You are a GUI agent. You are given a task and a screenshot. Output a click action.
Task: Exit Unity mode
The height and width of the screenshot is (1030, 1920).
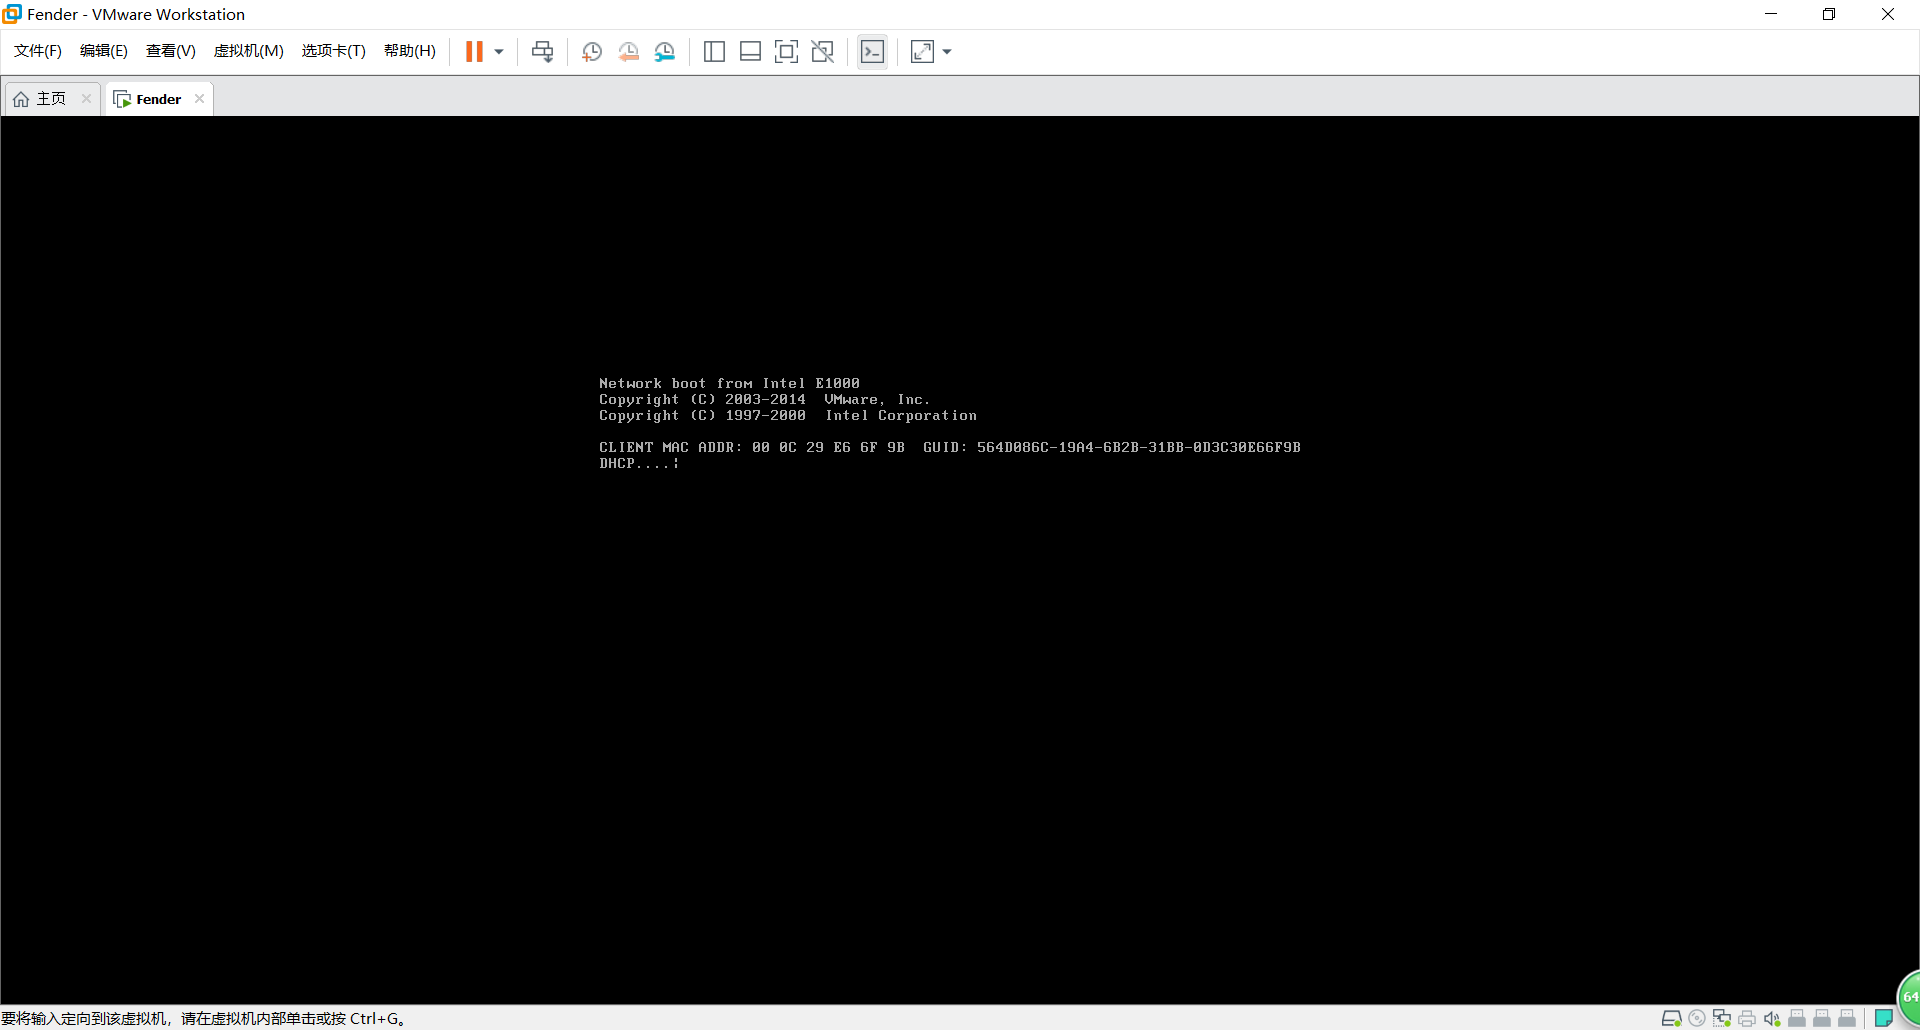[822, 51]
